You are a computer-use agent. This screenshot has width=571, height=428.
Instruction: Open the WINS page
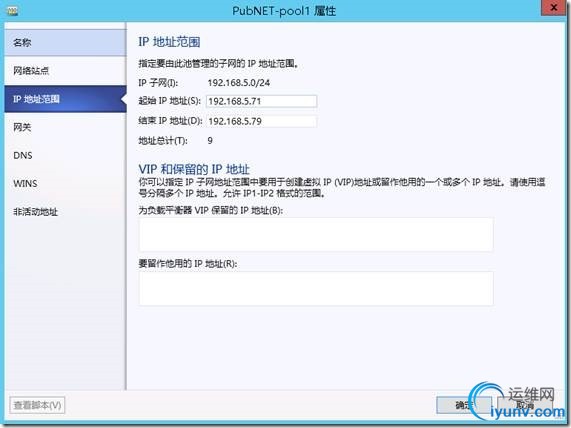65,184
